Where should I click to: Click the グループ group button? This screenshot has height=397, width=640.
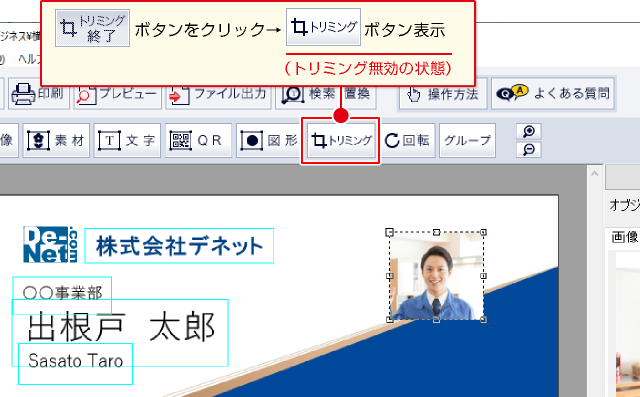point(467,140)
